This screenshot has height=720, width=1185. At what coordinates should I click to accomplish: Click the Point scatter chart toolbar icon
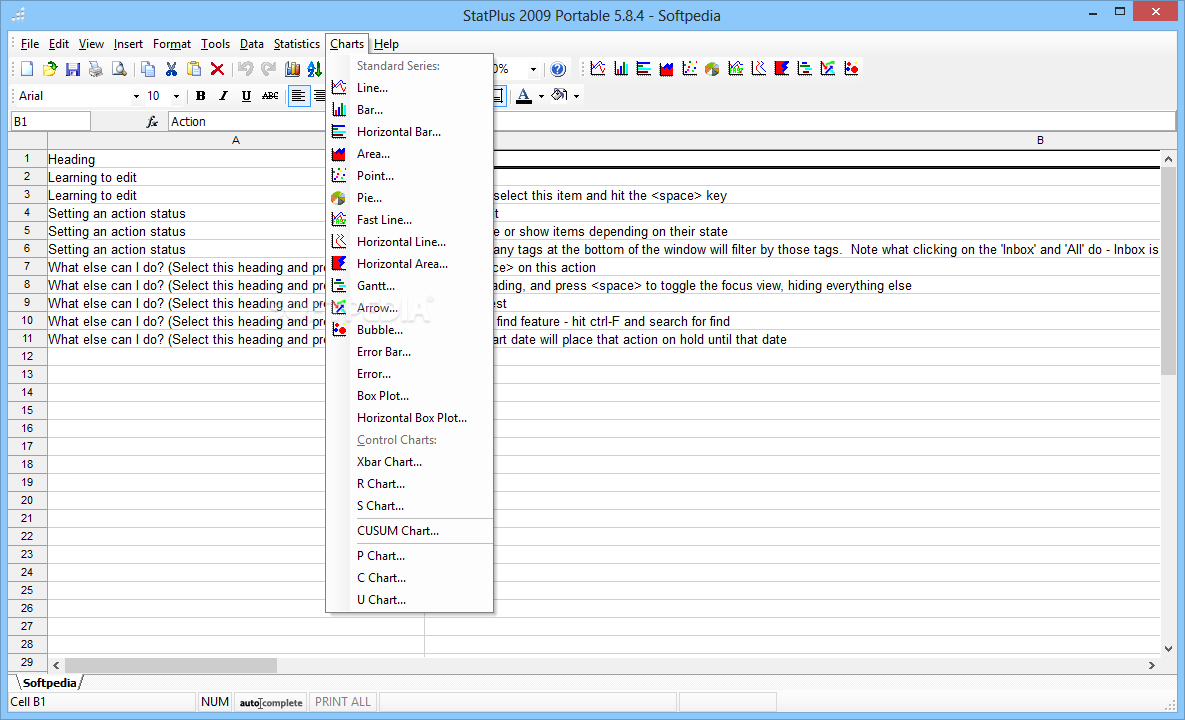689,69
